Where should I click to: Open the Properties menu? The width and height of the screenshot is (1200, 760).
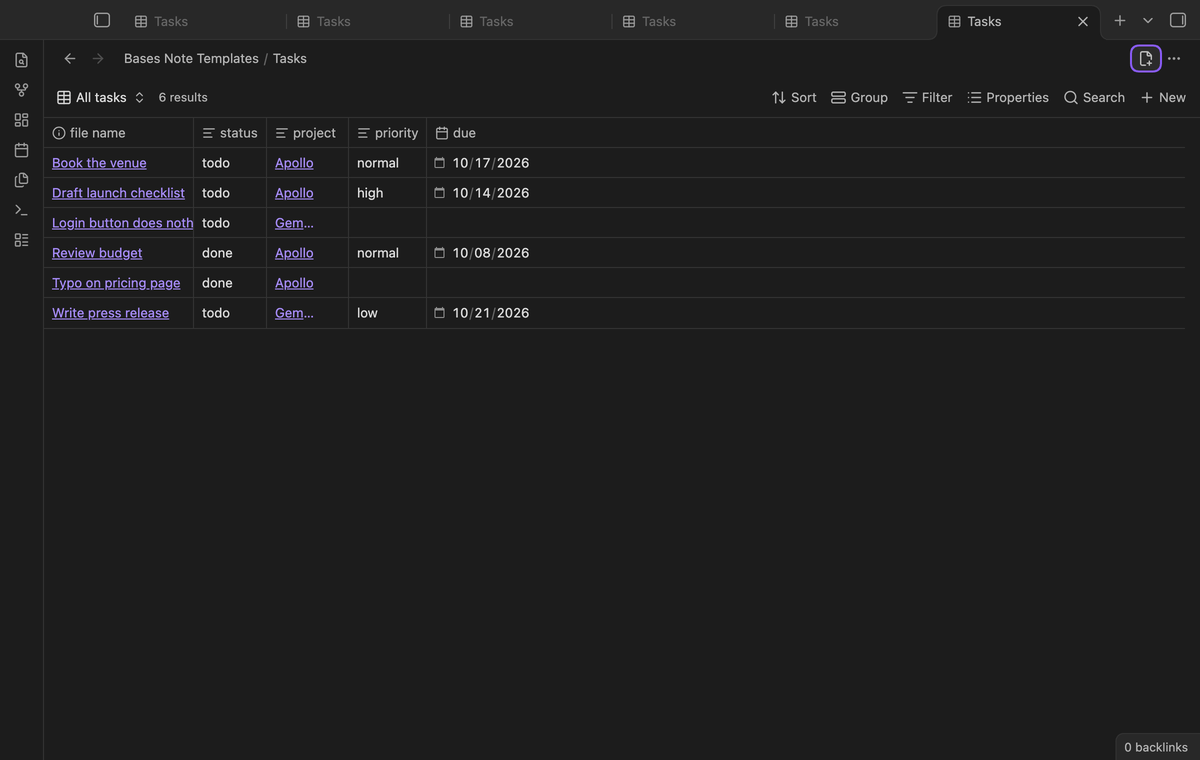point(1008,97)
